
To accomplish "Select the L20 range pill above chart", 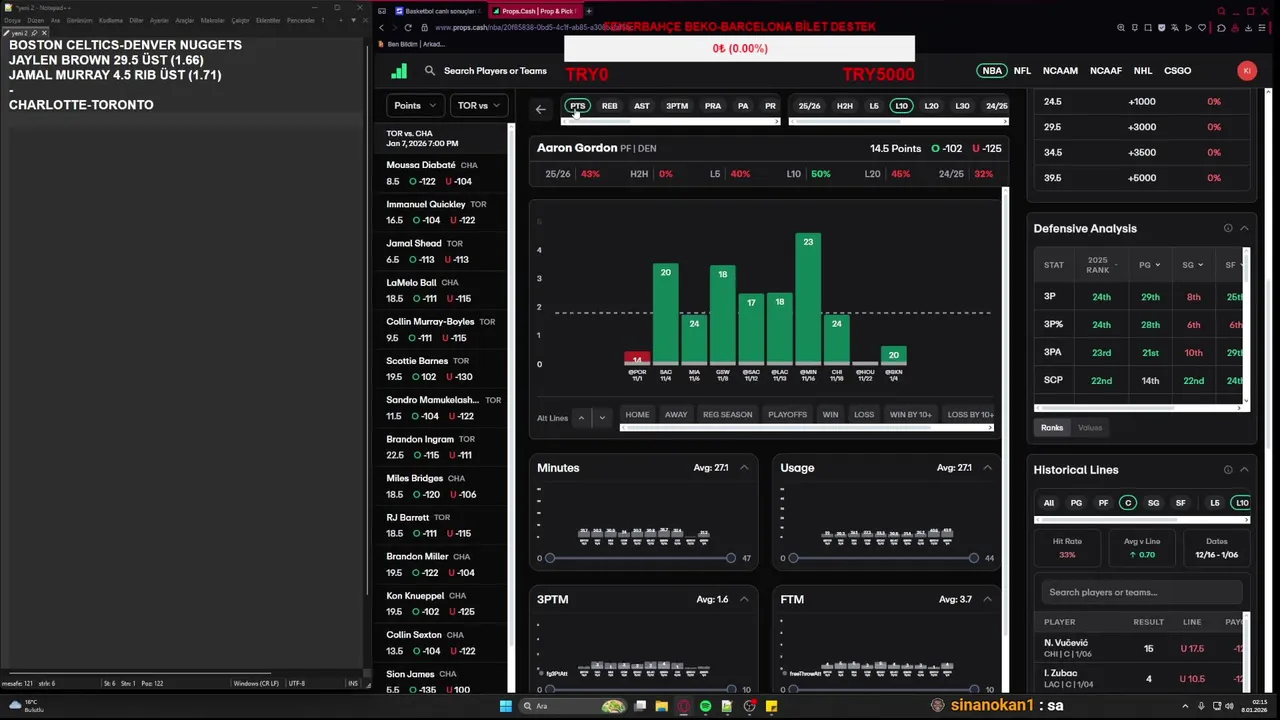I will pyautogui.click(x=931, y=106).
